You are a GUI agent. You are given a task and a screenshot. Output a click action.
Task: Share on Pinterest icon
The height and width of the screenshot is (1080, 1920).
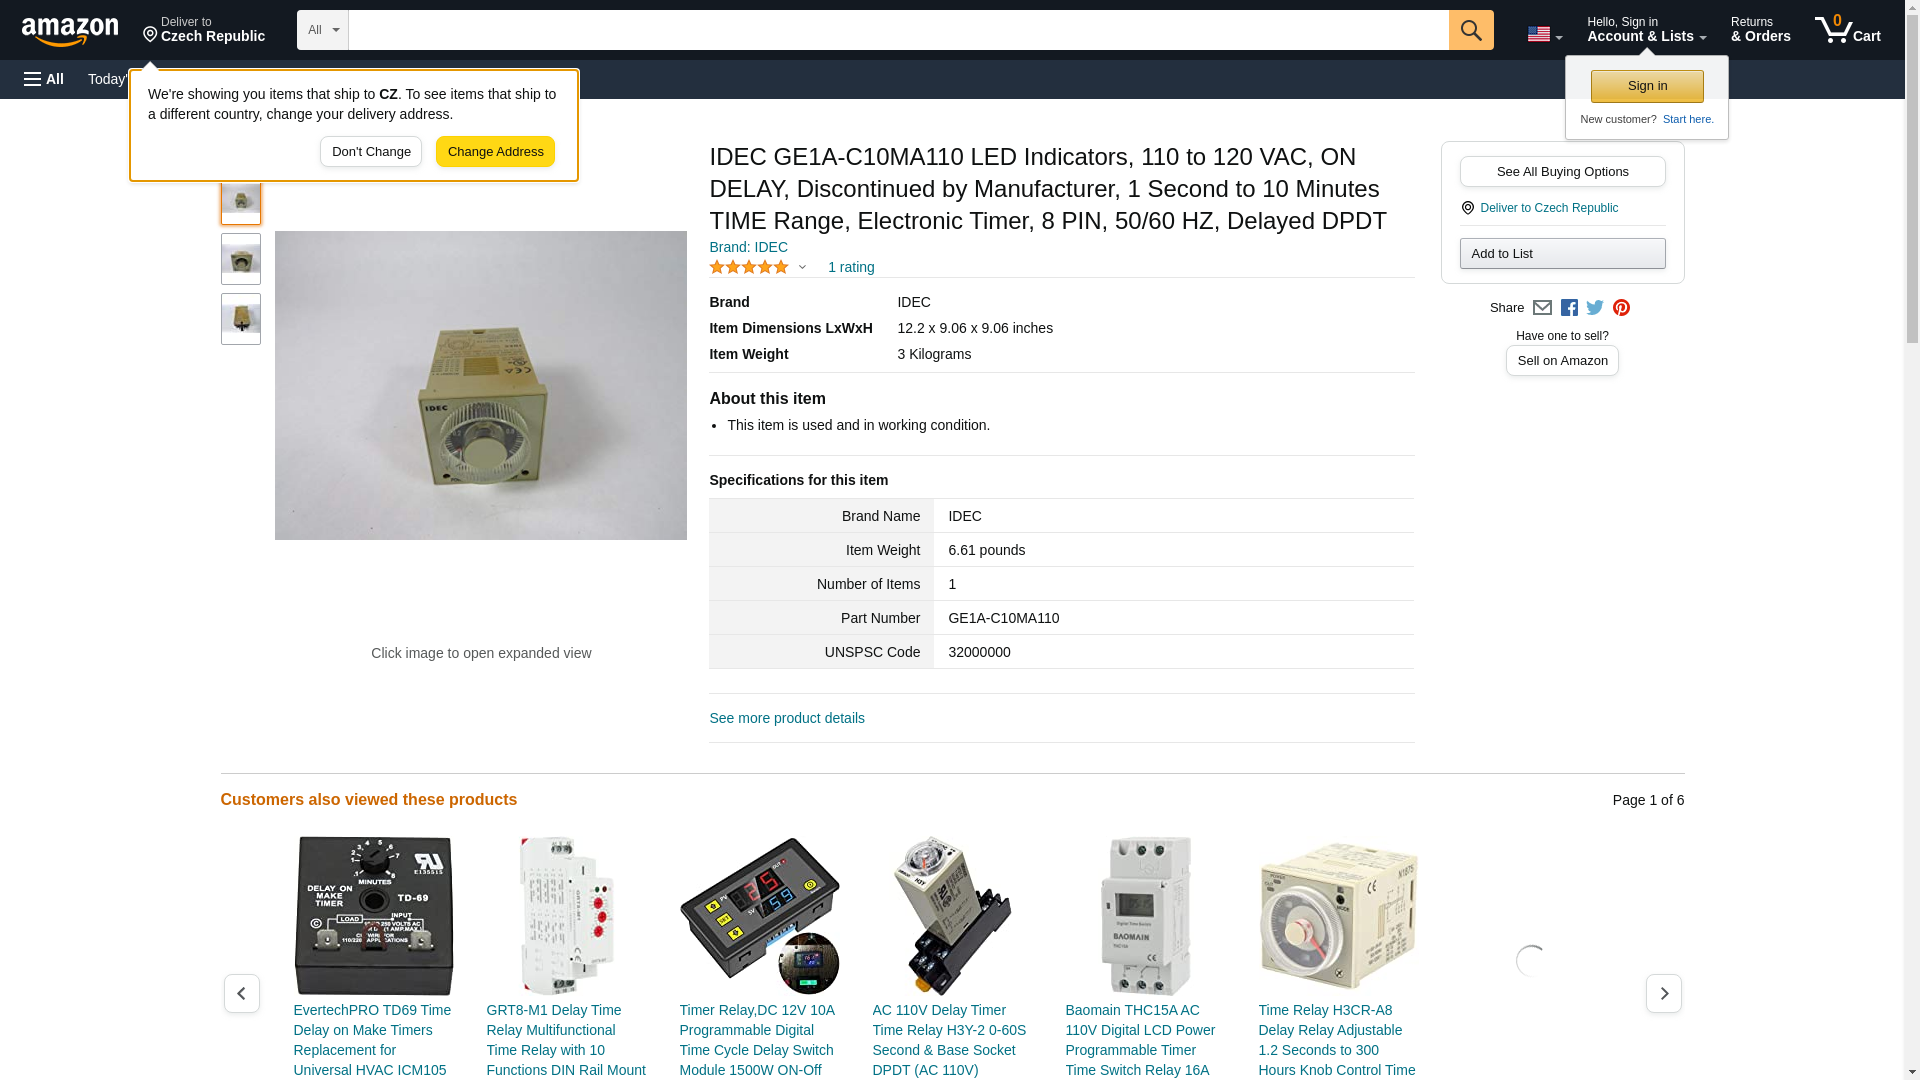pyautogui.click(x=1621, y=308)
